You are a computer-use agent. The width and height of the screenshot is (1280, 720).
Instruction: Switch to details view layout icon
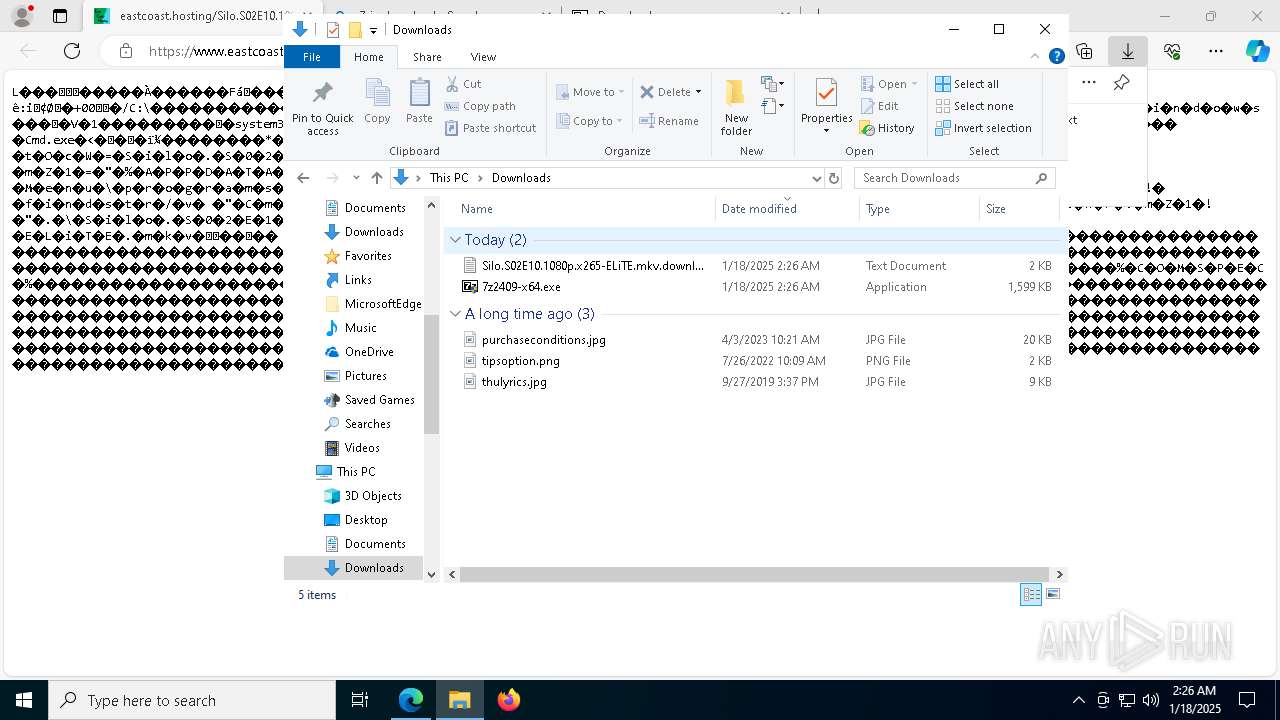tap(1031, 595)
